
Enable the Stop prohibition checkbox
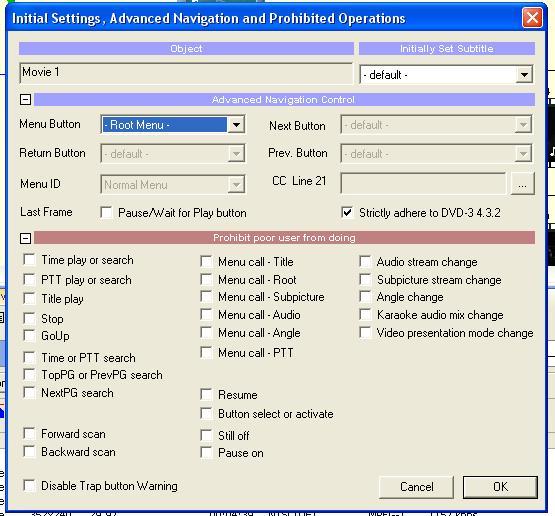click(x=29, y=318)
